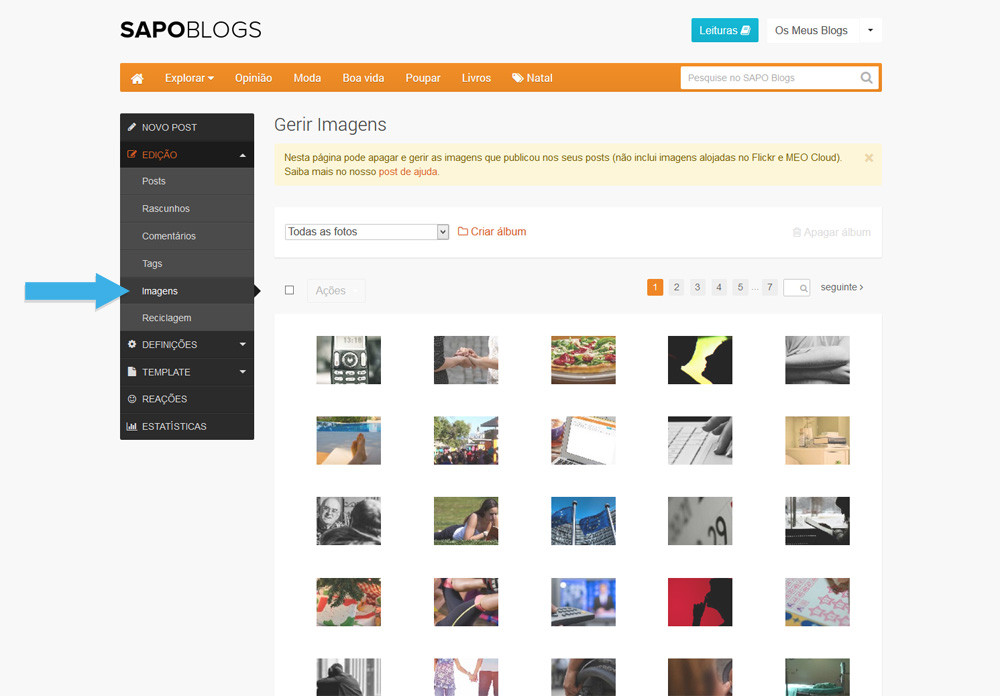Click the home icon in orange navbar
The width and height of the screenshot is (1000, 696).
[137, 78]
